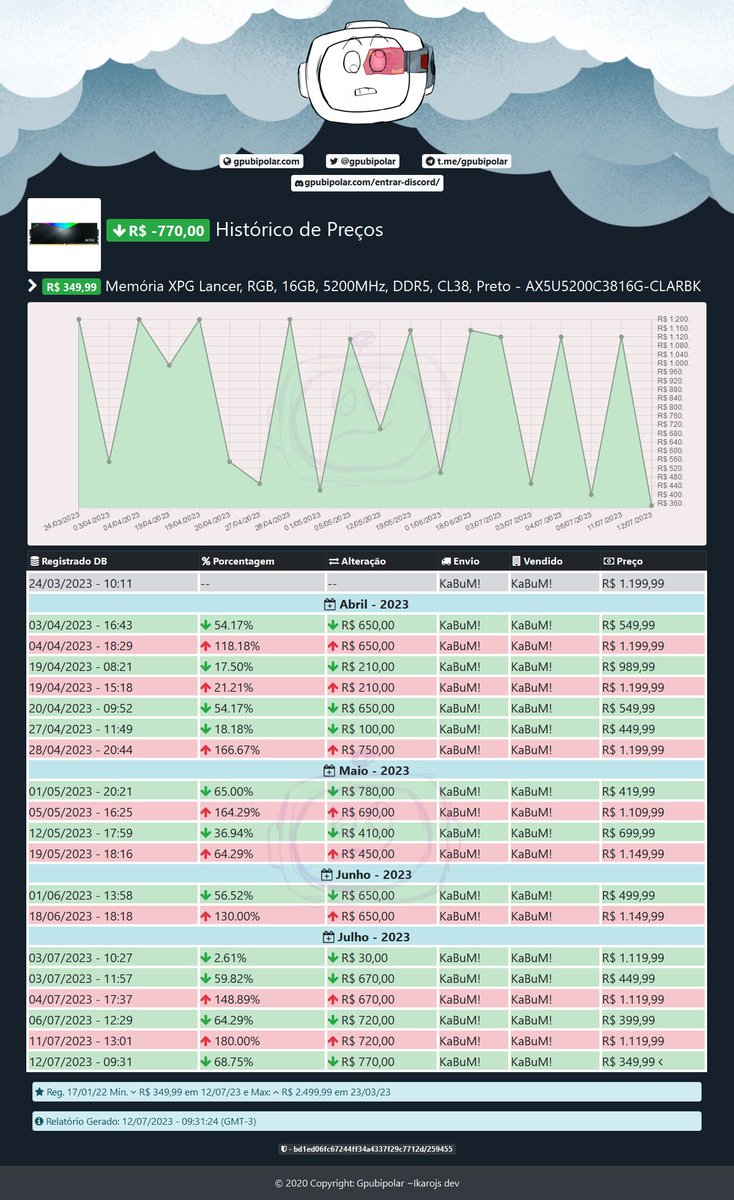Click the 2020 Copyright Gpubipolar footer text
The image size is (734, 1200).
(366, 1184)
